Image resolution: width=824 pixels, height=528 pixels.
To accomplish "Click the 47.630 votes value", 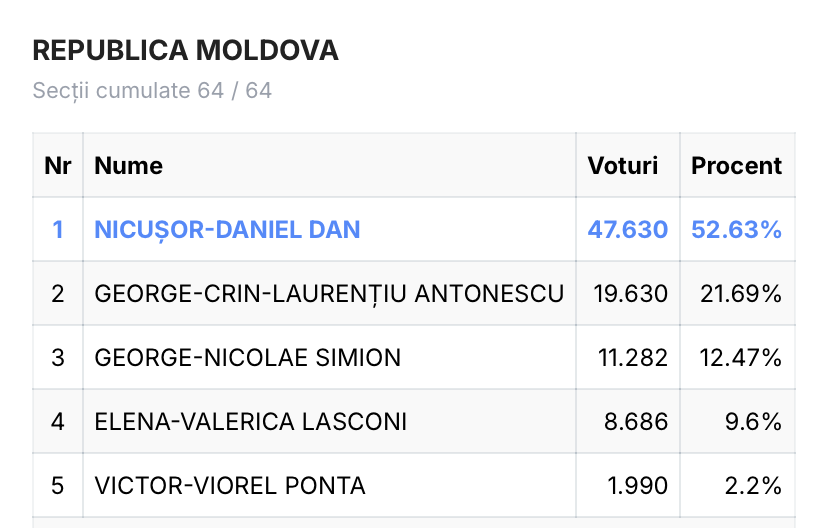I will 627,230.
